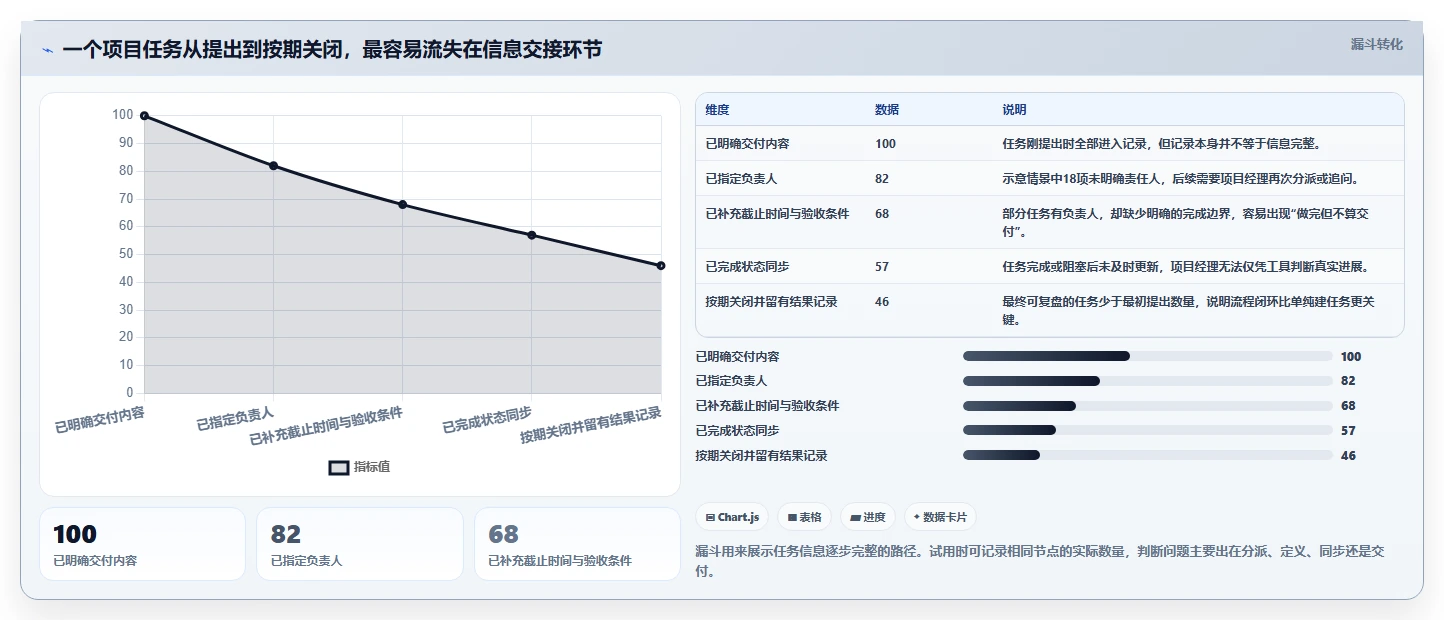The height and width of the screenshot is (620, 1444).
Task: Click the page title about 信息交接环节
Action: pos(332,50)
